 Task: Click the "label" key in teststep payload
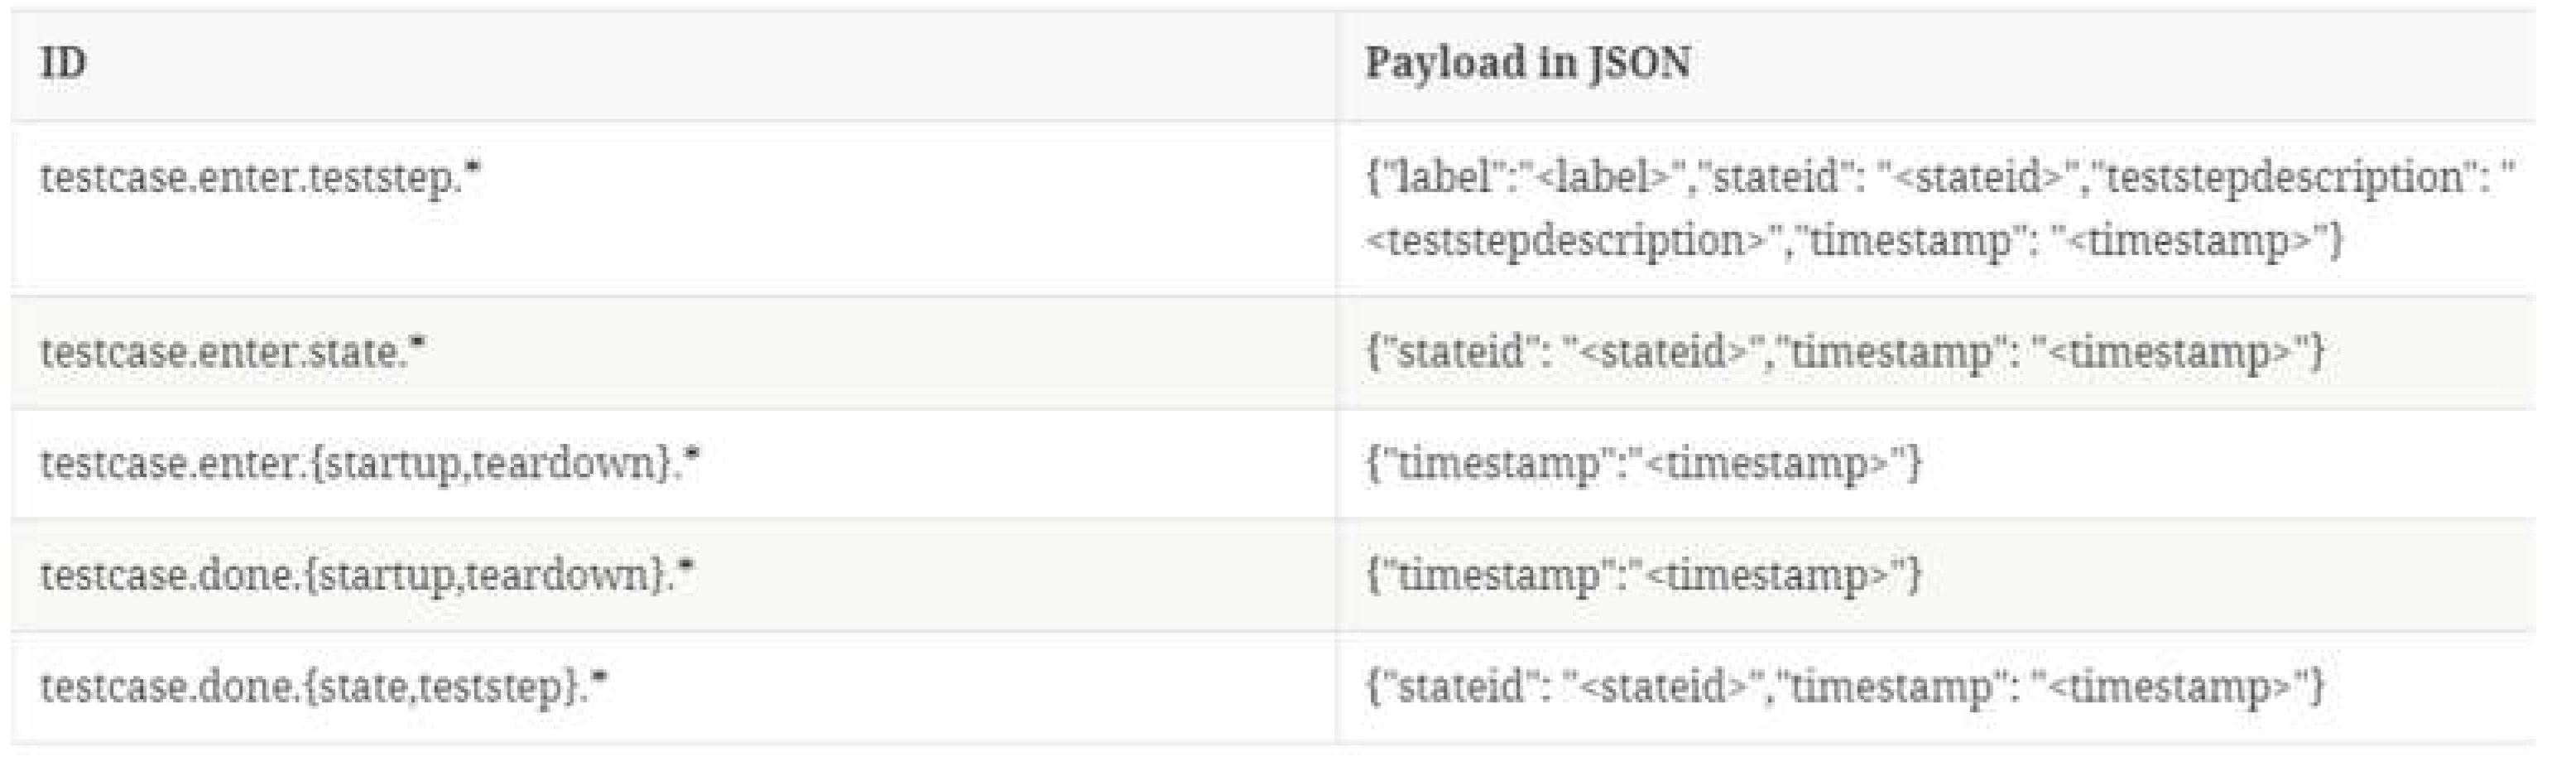(x=1442, y=178)
